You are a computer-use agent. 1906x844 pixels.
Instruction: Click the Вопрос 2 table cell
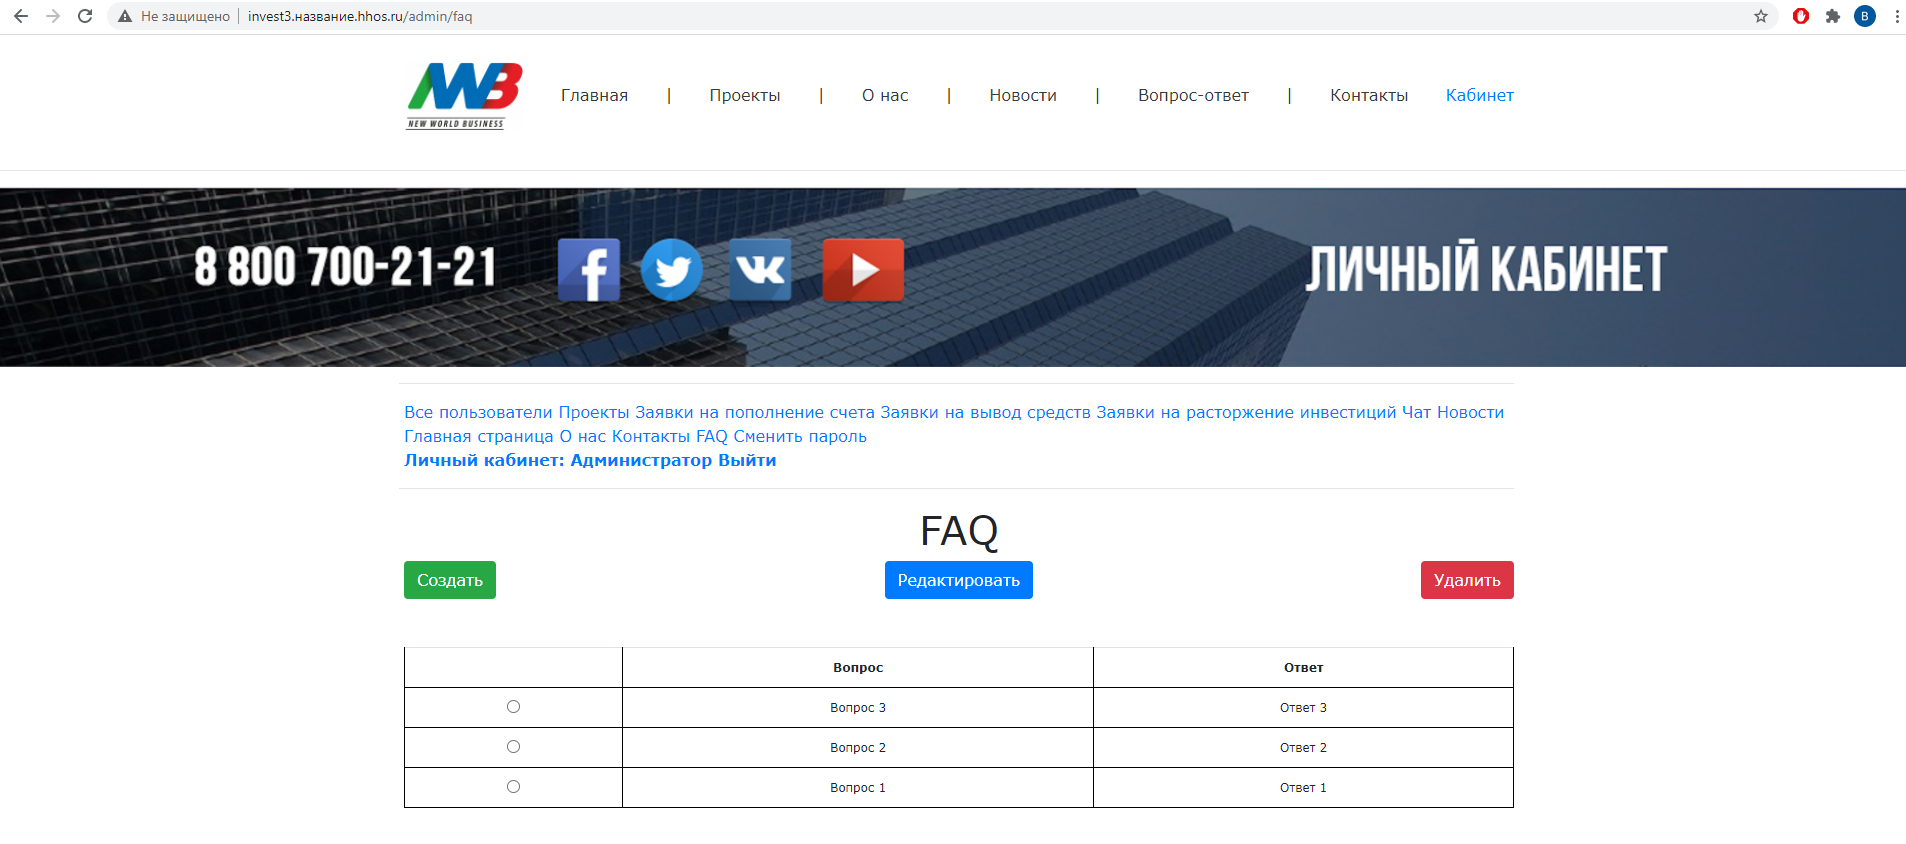tap(858, 747)
